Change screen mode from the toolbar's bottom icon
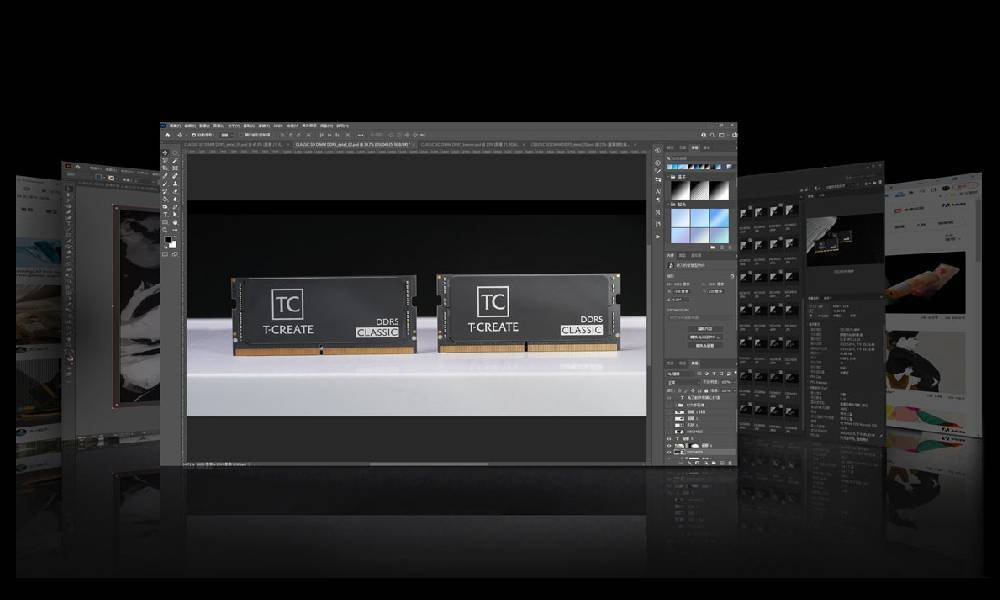The width and height of the screenshot is (1000, 600). click(x=174, y=254)
